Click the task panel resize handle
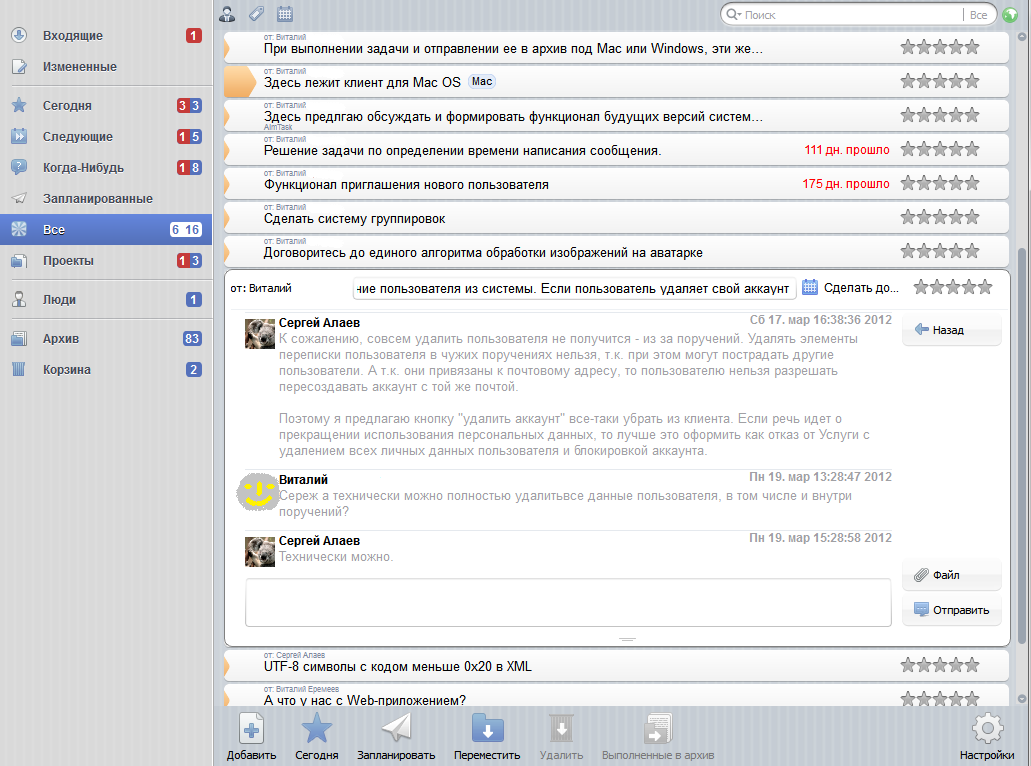The width and height of the screenshot is (1031, 766). (x=627, y=639)
